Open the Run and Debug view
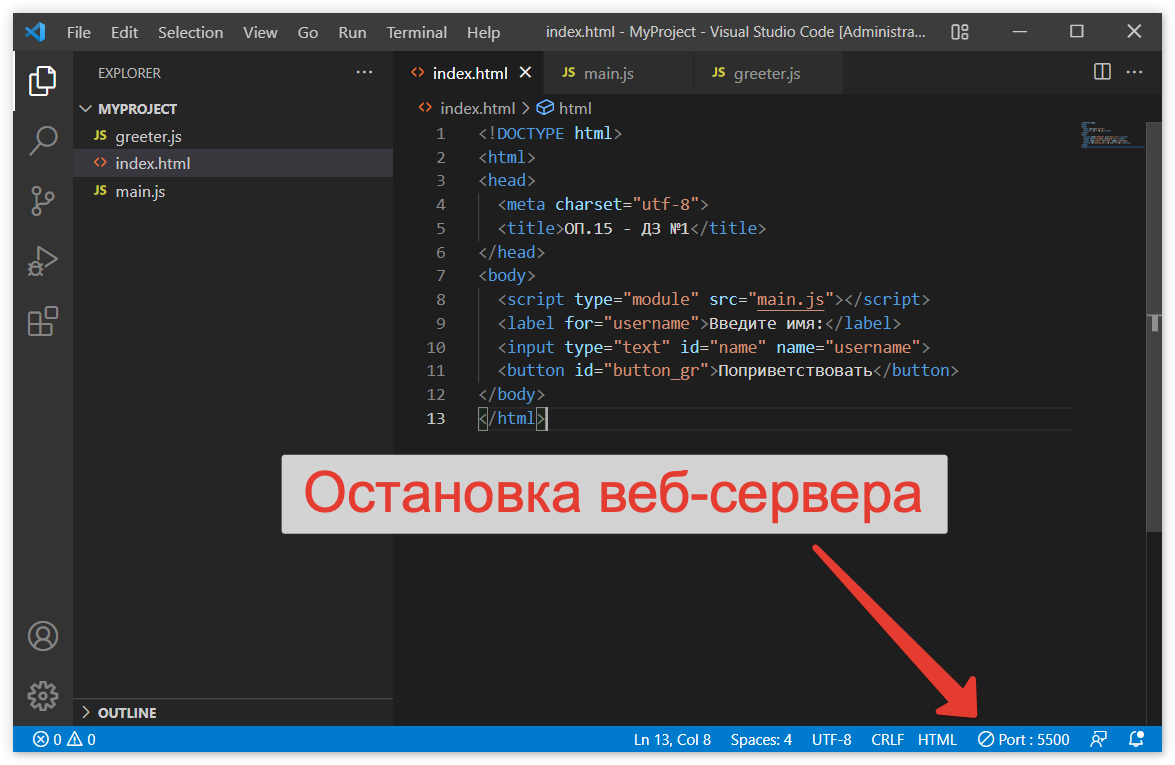 click(42, 261)
